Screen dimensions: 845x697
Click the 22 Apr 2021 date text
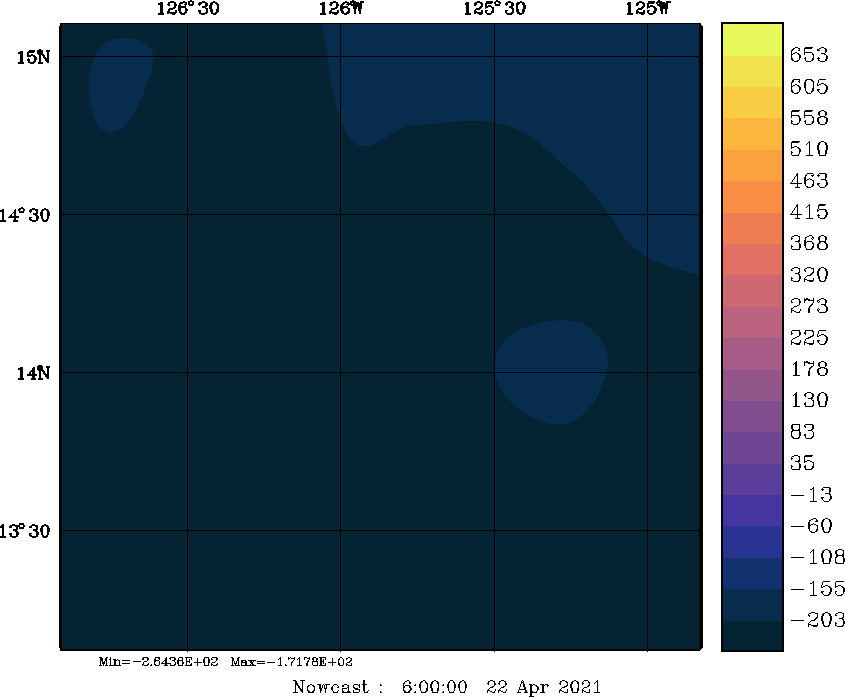543,687
